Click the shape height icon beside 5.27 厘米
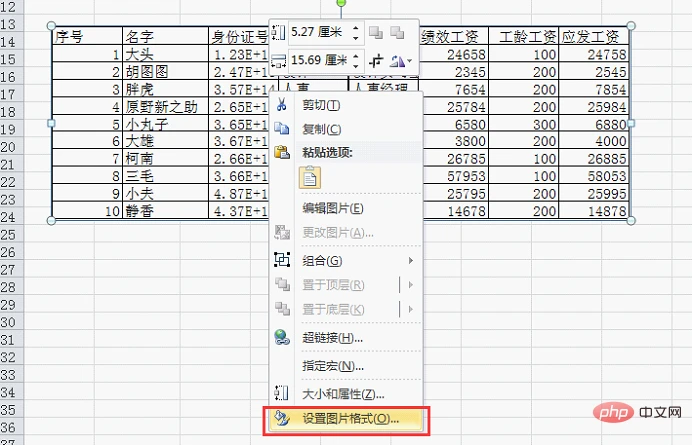 tap(279, 32)
